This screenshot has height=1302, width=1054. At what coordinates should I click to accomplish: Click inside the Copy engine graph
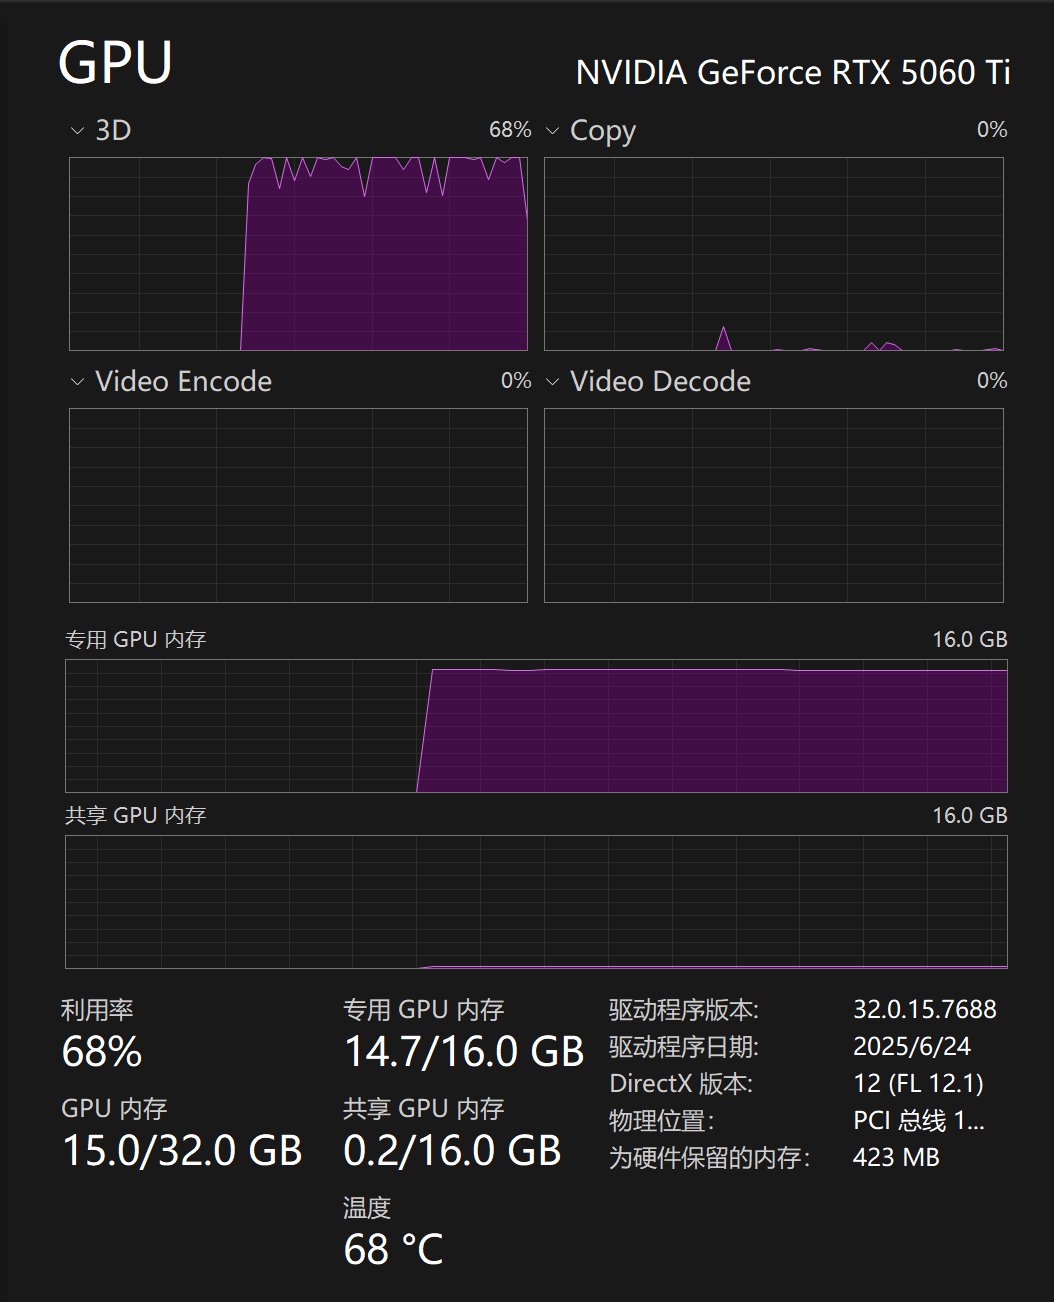point(773,254)
